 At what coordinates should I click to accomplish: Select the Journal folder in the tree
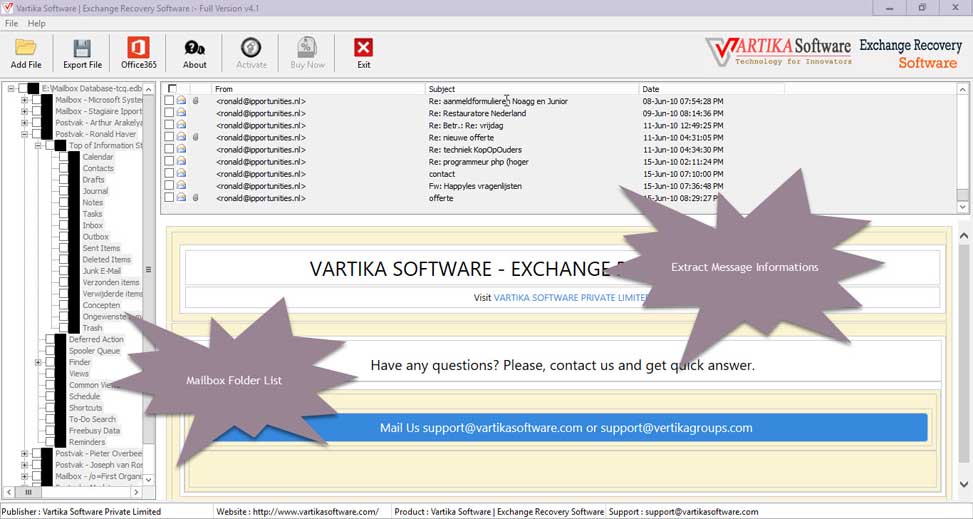click(x=95, y=191)
